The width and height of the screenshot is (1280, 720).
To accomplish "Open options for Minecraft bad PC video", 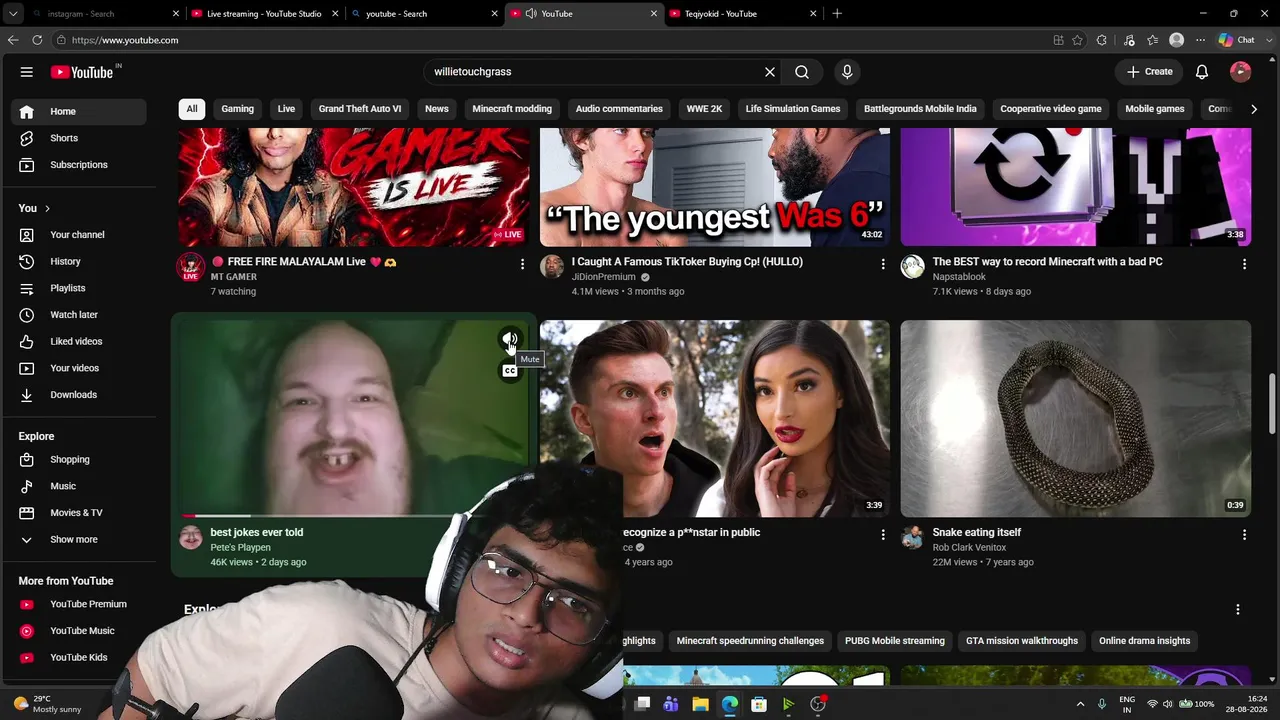I will coord(1244,264).
